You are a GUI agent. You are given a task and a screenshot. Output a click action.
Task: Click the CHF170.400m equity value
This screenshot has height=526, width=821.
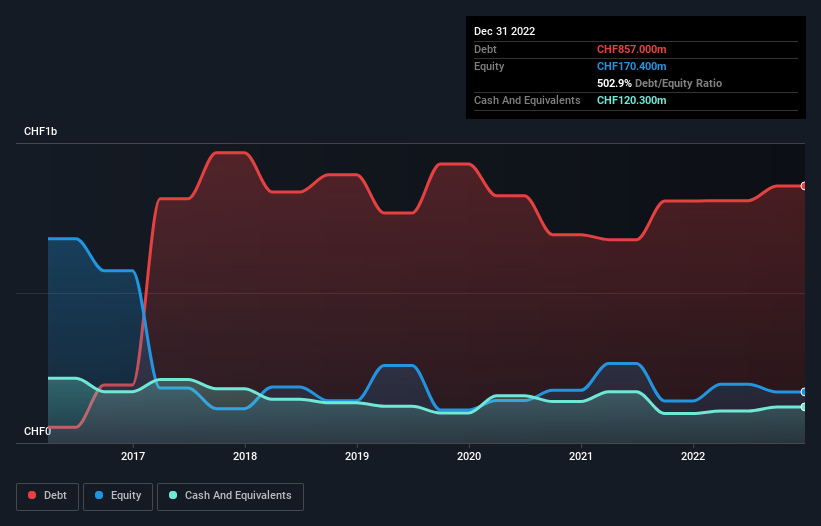tap(631, 66)
